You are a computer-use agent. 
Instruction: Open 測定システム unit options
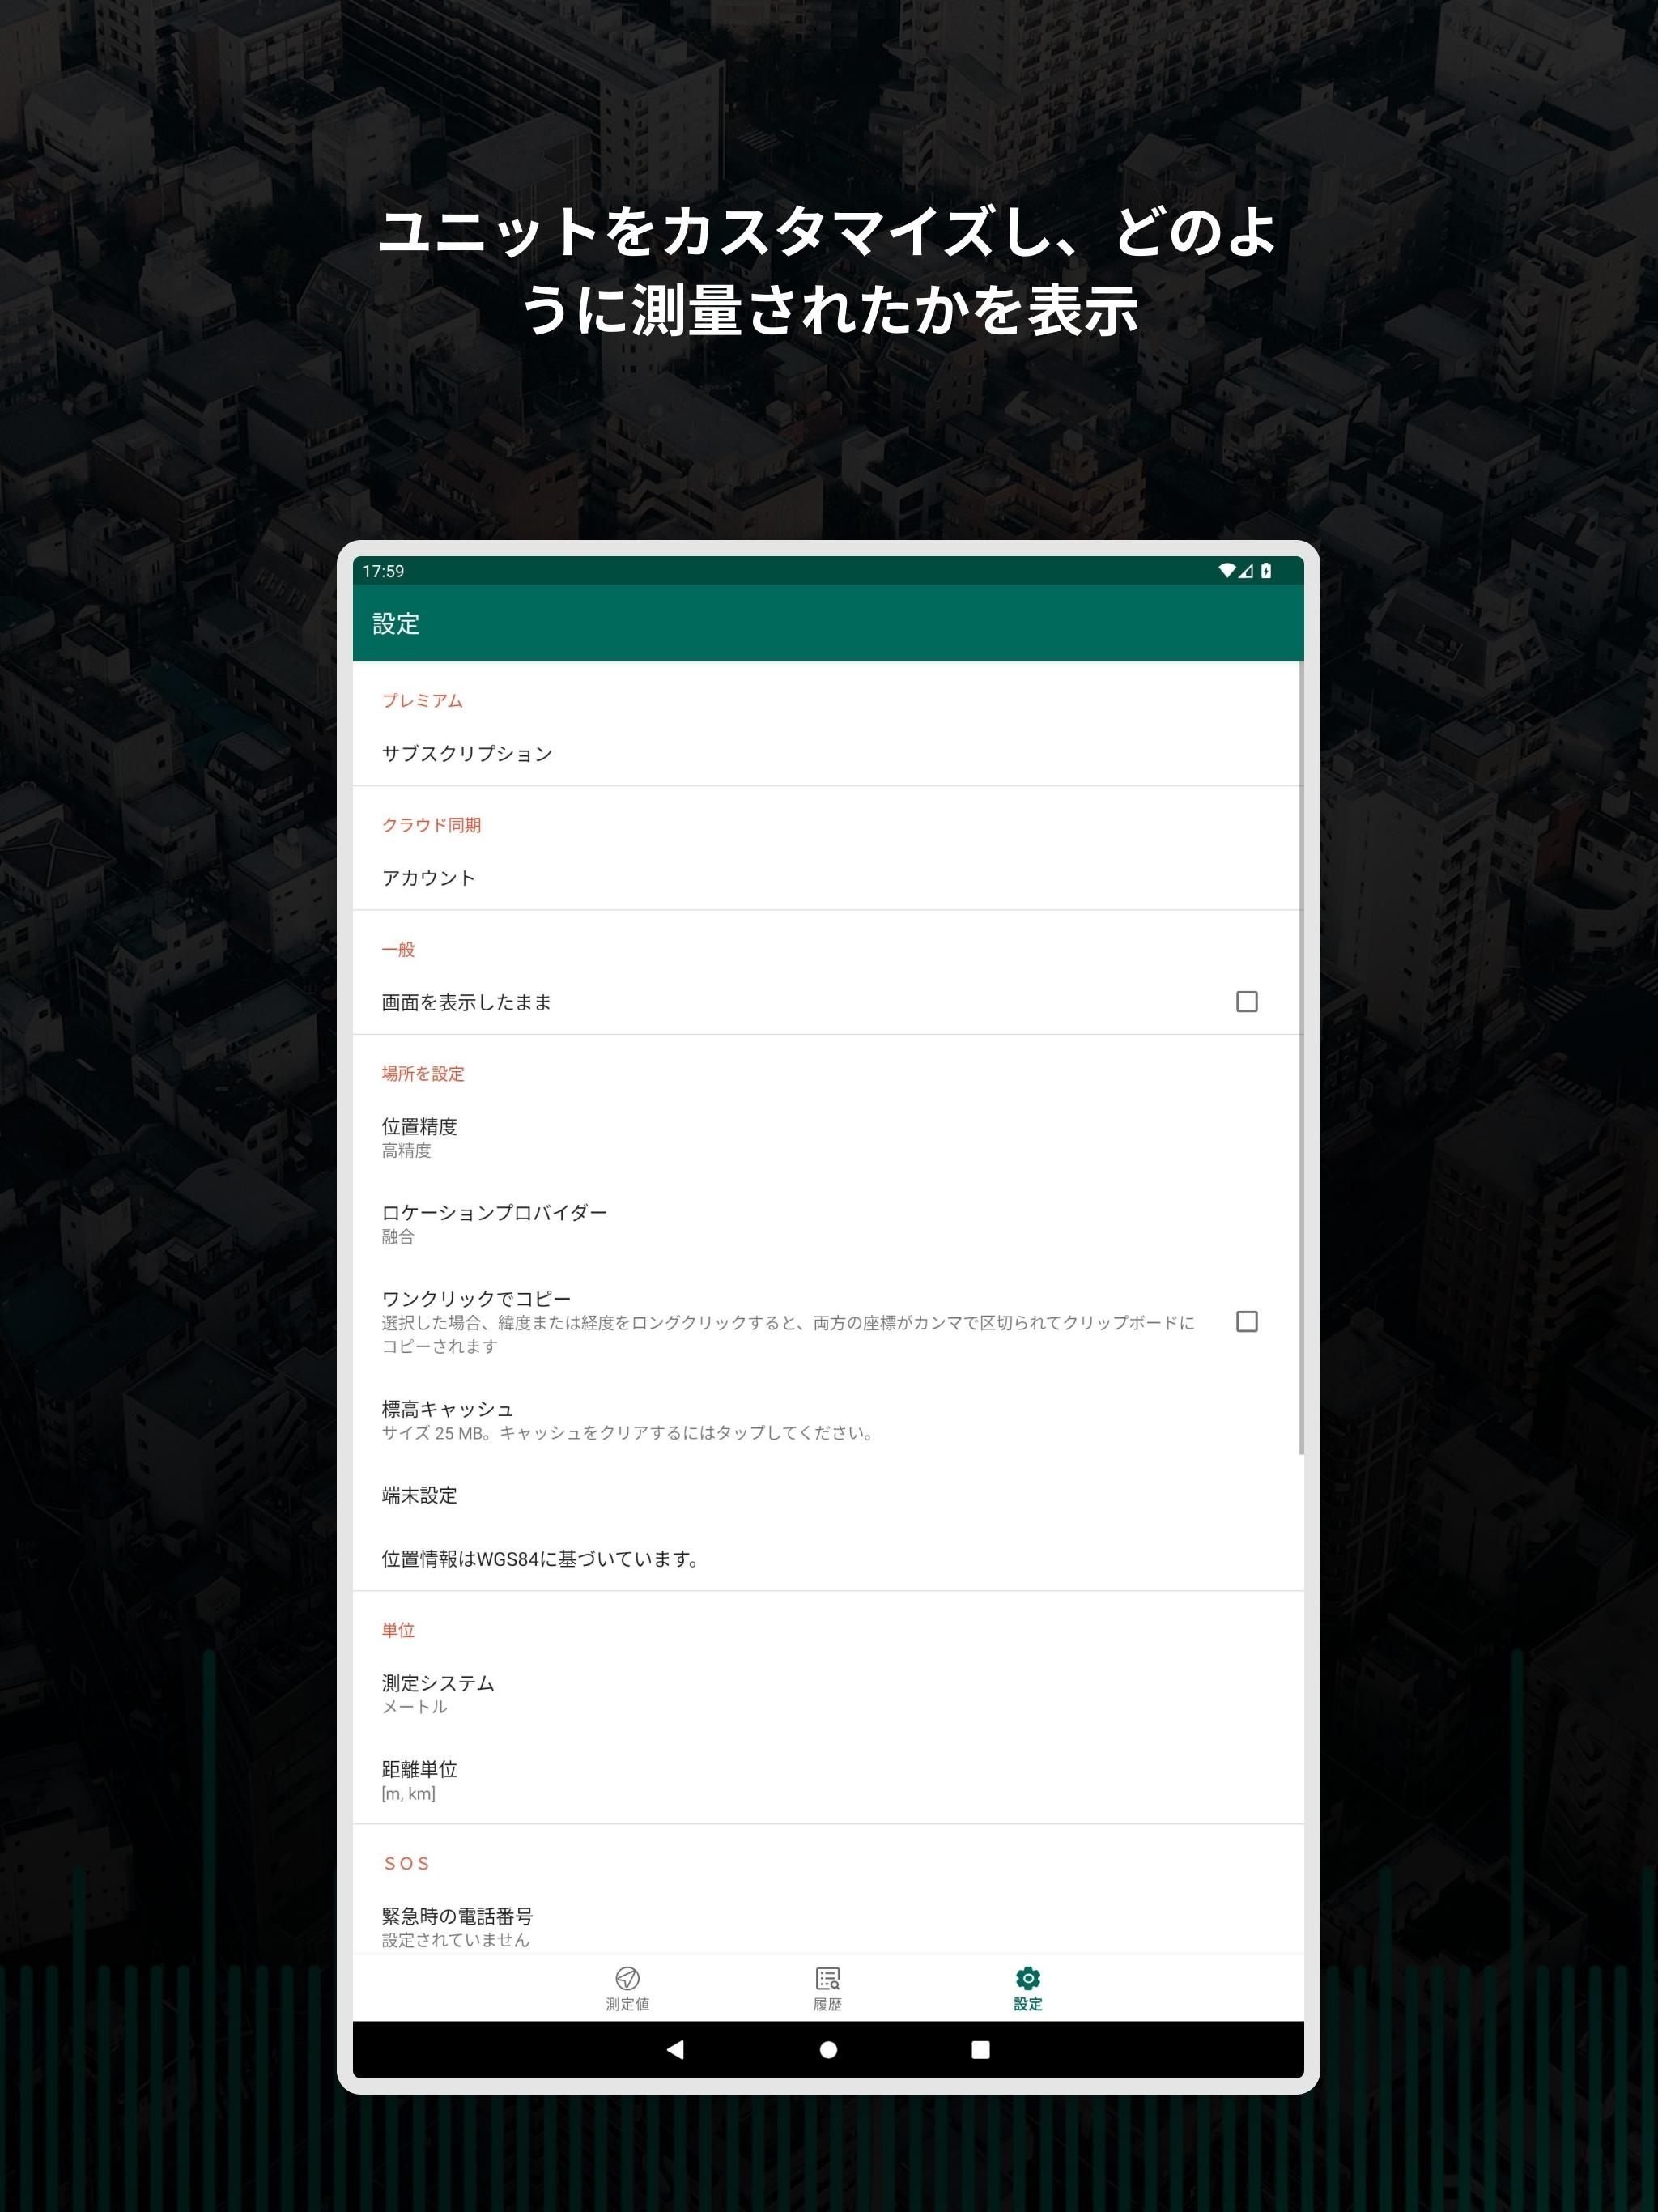tap(828, 1694)
